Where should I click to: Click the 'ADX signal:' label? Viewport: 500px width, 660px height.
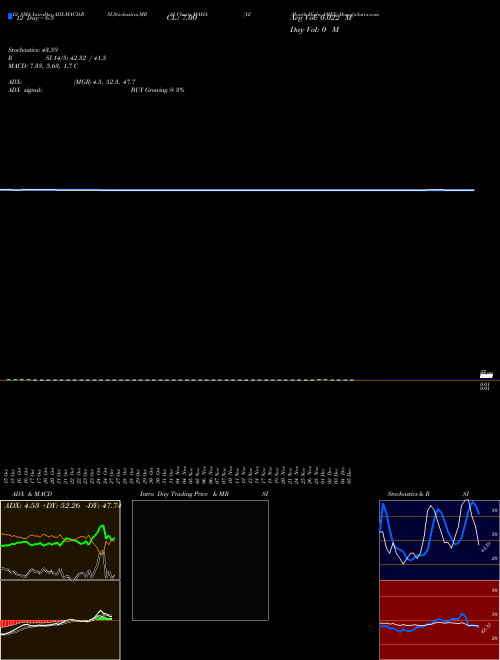tap(25, 90)
